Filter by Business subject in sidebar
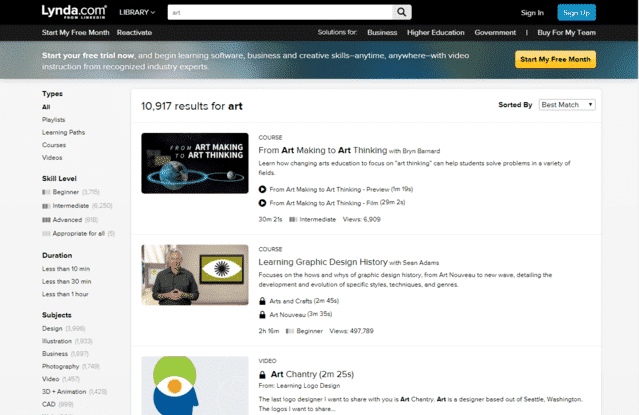 tap(55, 353)
